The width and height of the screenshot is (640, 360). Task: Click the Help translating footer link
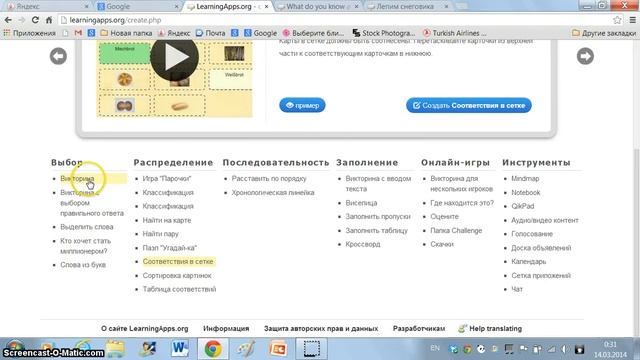[490, 329]
